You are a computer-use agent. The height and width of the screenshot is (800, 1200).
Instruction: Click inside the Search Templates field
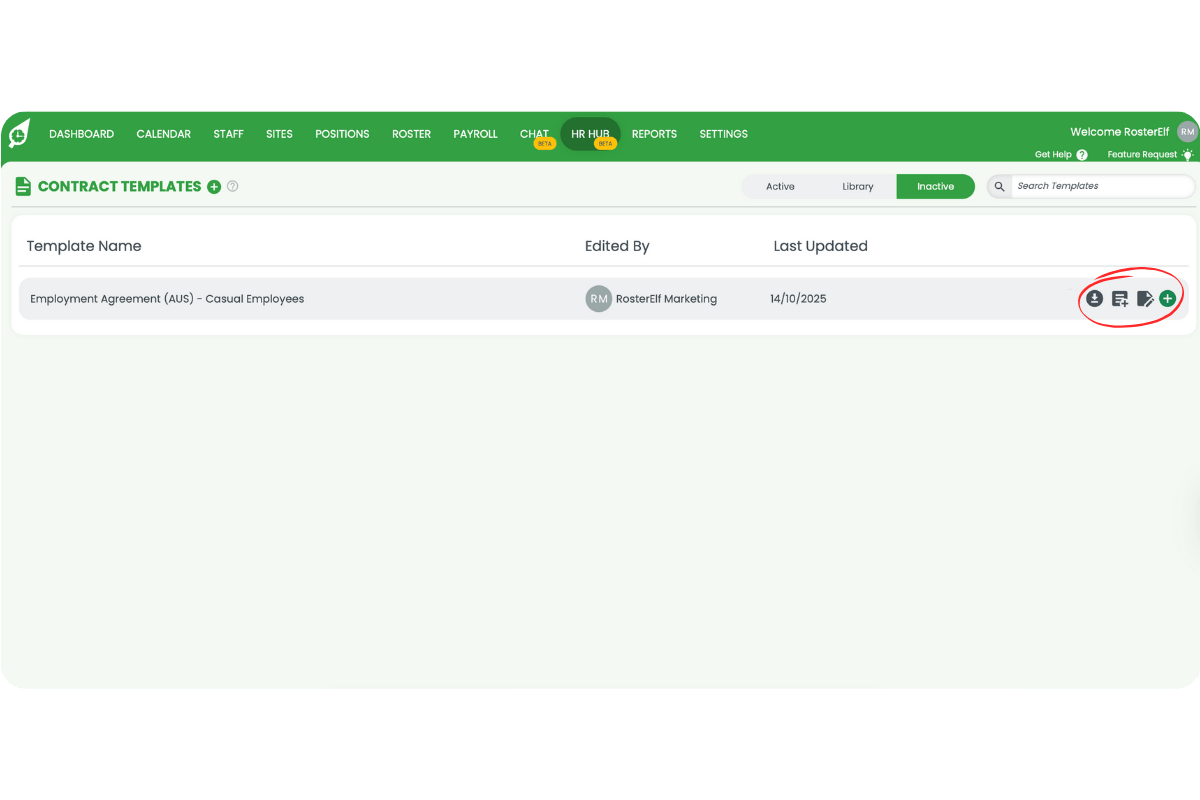(x=1090, y=186)
